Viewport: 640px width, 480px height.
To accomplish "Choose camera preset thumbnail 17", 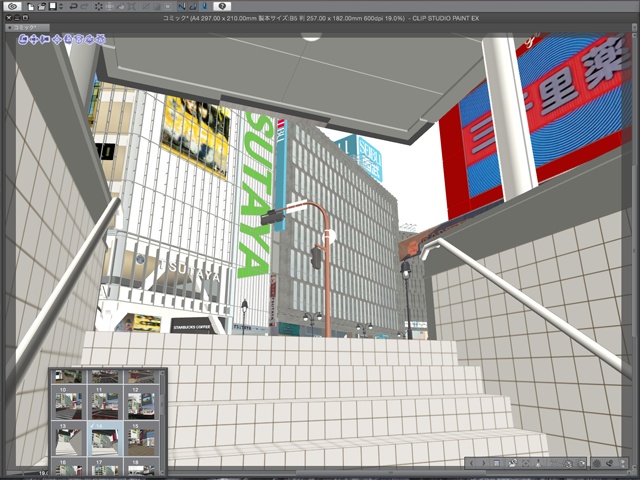I will 105,468.
